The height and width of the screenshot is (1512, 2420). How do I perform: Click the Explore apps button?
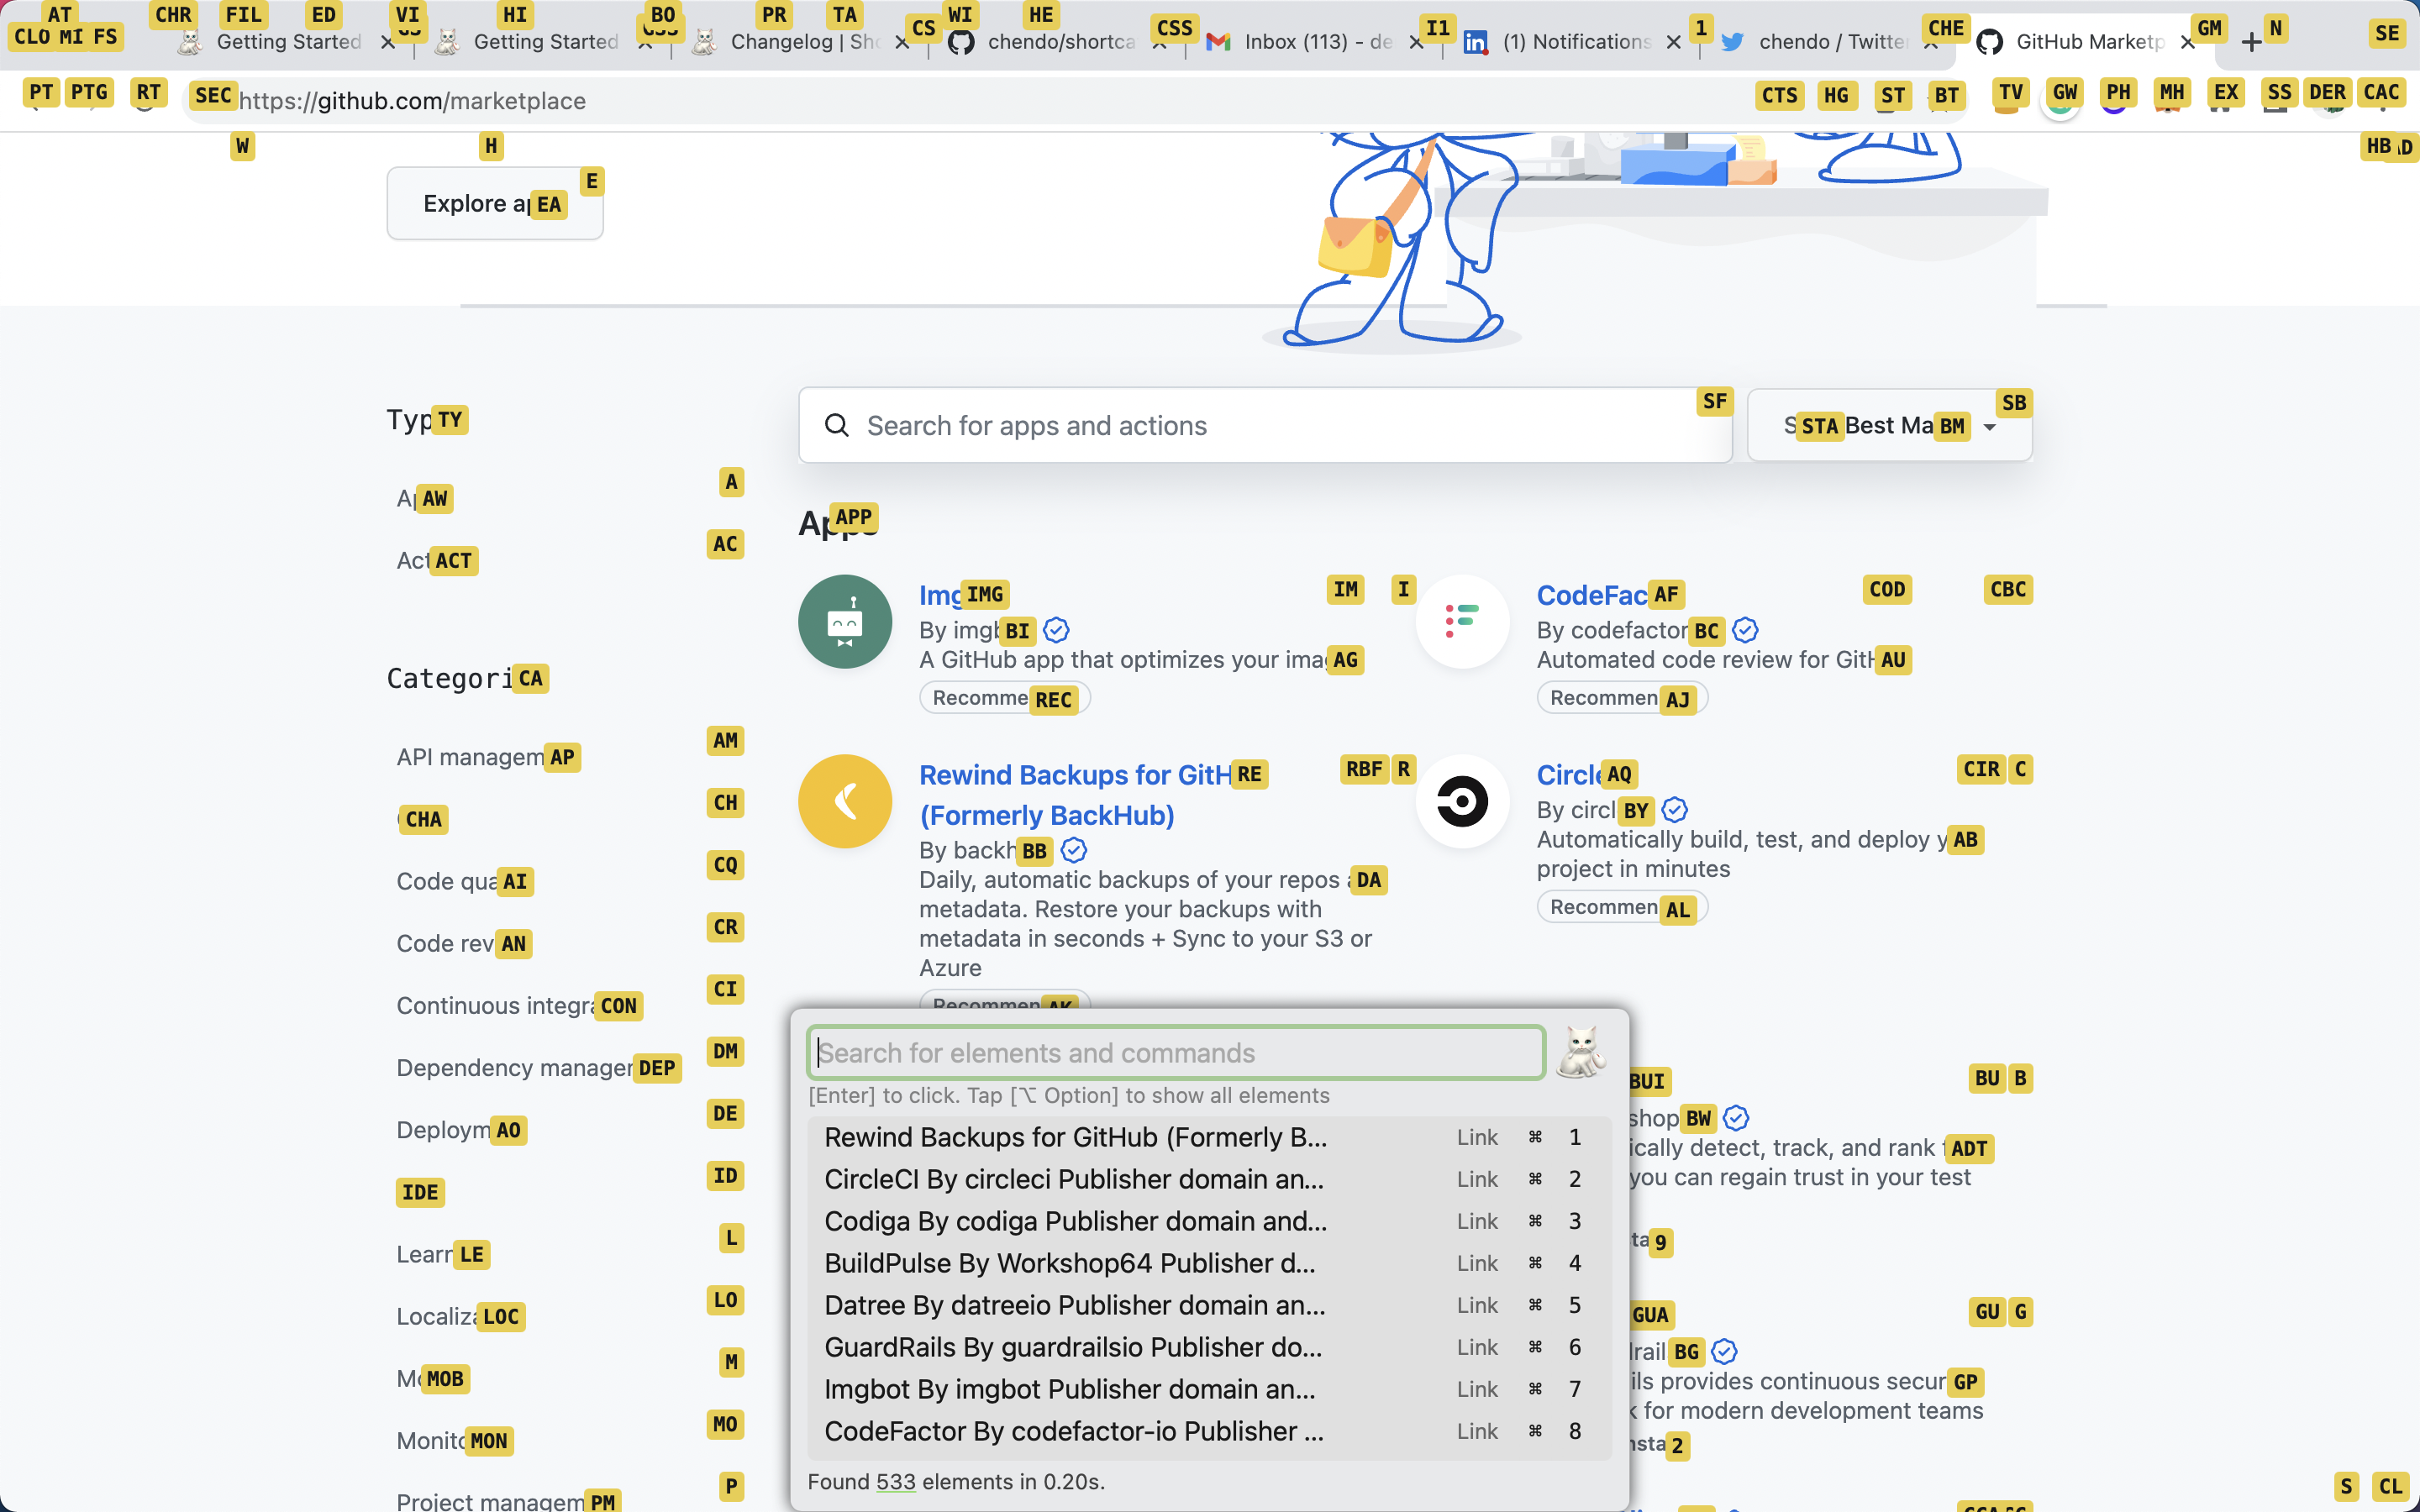click(495, 203)
